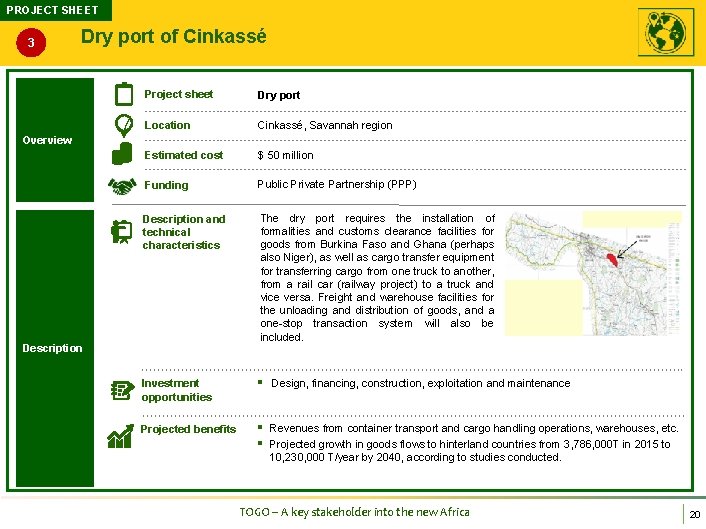Click the red circle numbered 3
The image size is (706, 529).
31,42
